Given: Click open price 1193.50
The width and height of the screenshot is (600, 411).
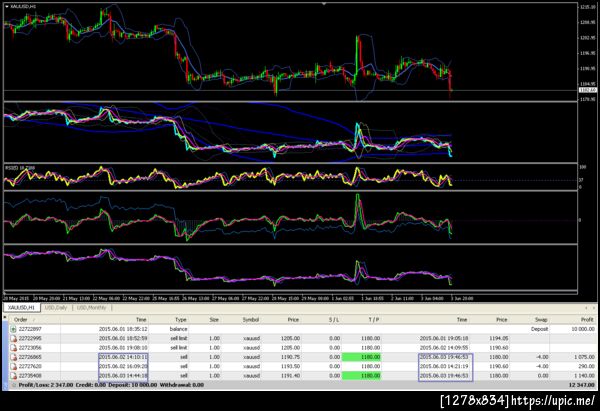Looking at the screenshot, I should tap(290, 366).
